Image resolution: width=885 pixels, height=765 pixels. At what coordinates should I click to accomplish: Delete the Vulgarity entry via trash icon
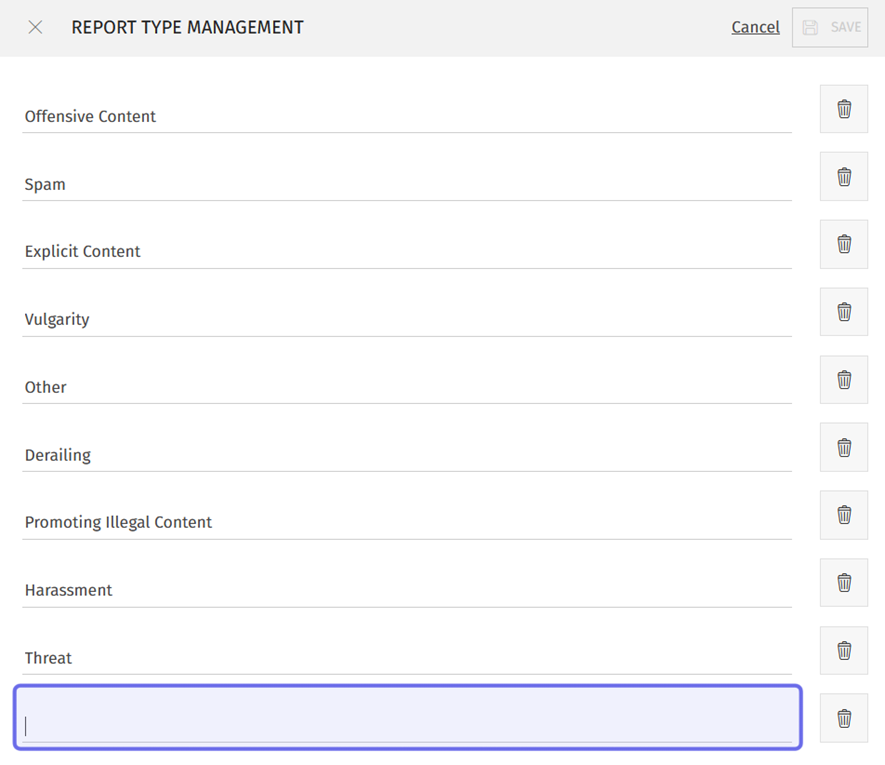point(844,312)
